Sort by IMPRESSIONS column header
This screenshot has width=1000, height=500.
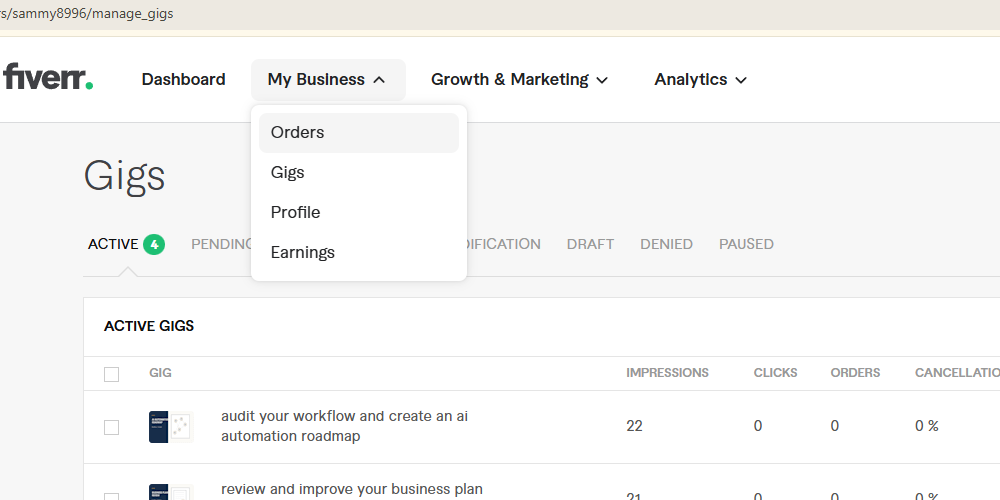pos(667,373)
